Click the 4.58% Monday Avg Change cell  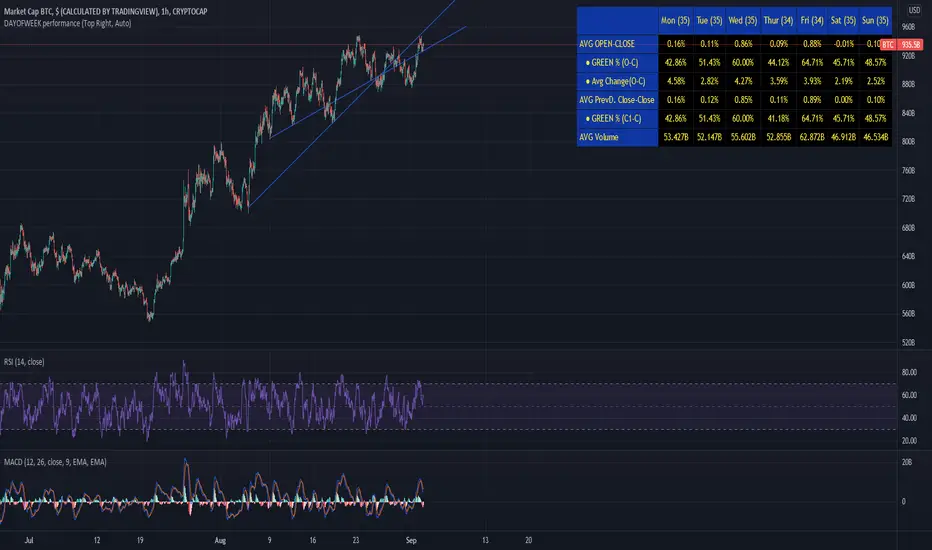(676, 81)
